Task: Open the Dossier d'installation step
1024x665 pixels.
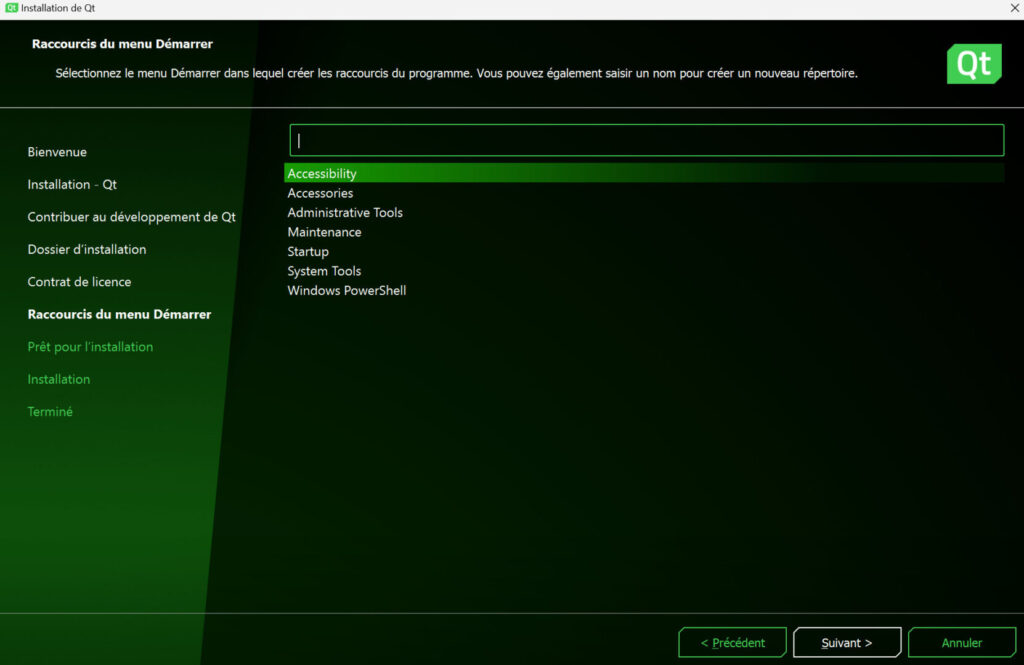Action: tap(87, 249)
